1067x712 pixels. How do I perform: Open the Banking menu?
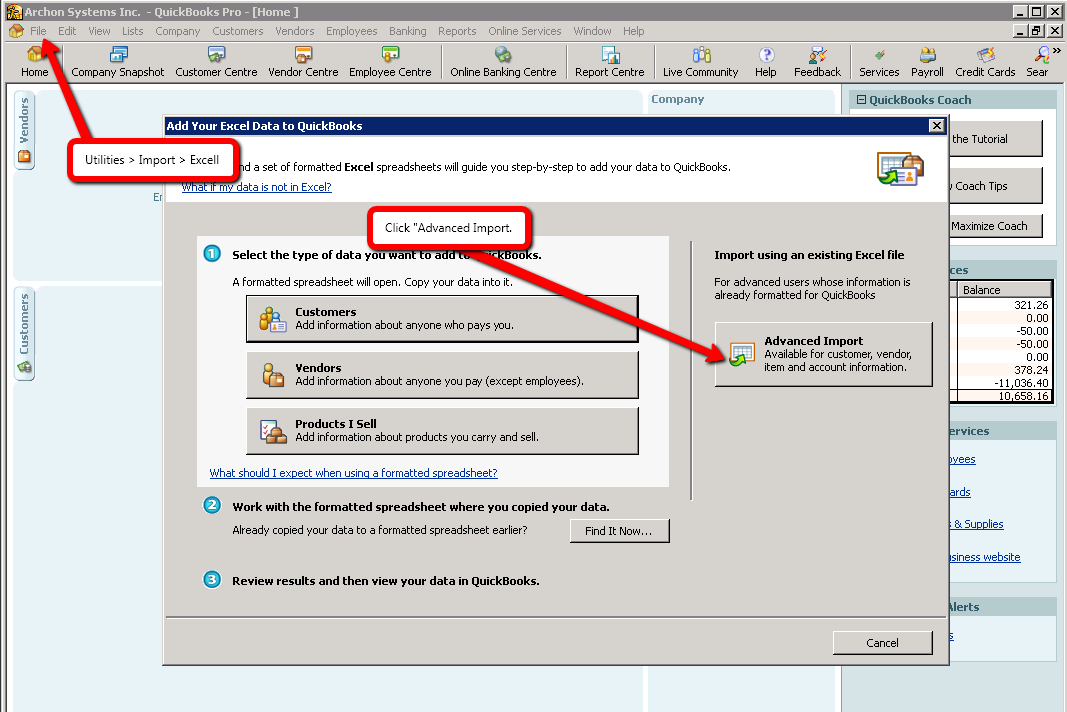(408, 31)
